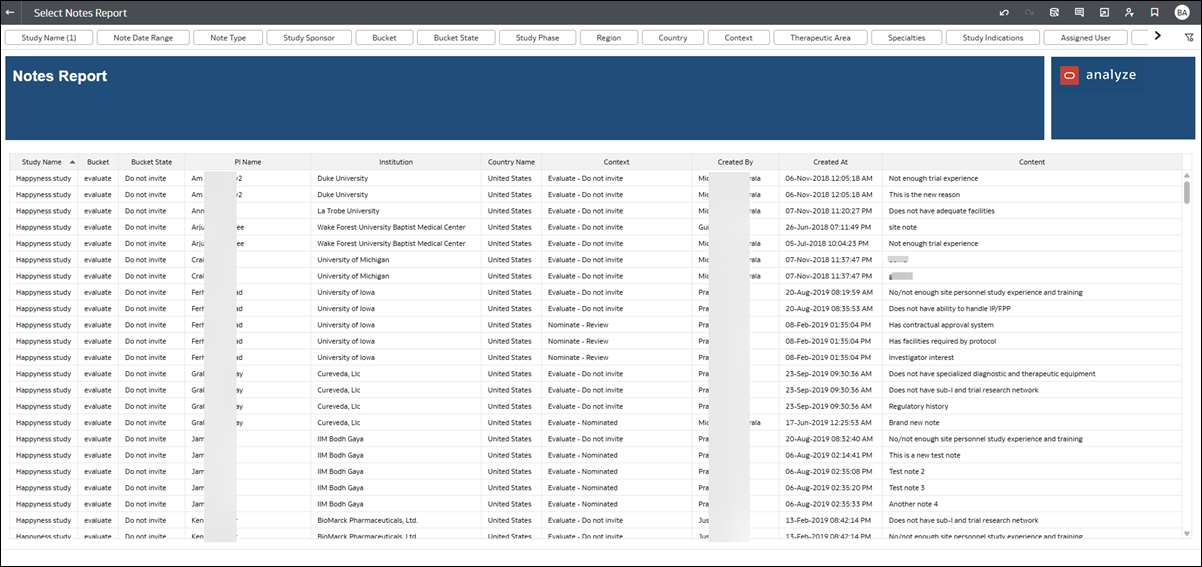Open the Region filter
Viewport: 1202px width, 567px height.
coord(608,38)
